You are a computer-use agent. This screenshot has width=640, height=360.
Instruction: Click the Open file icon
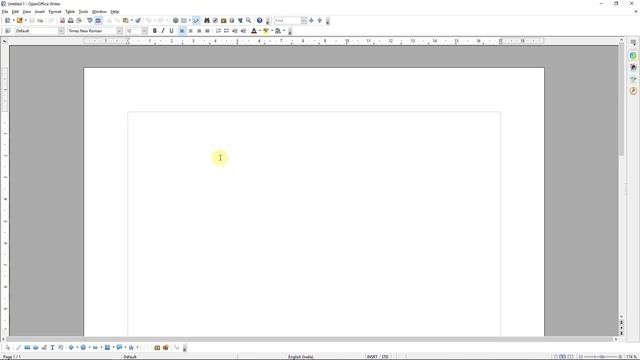coord(19,20)
